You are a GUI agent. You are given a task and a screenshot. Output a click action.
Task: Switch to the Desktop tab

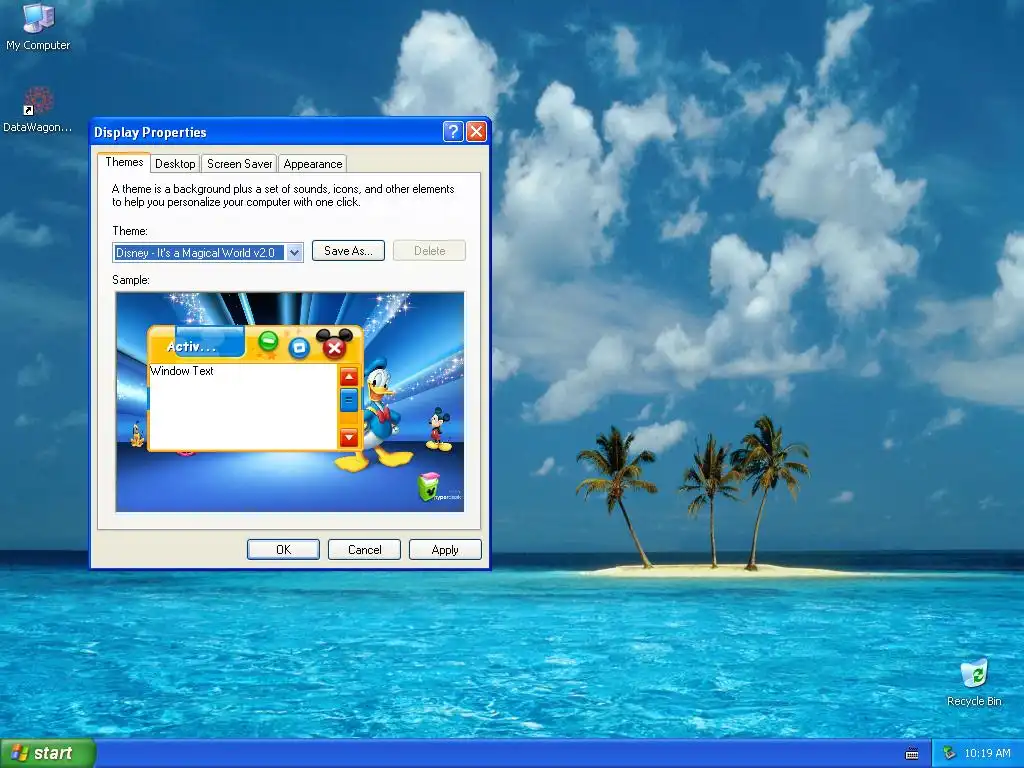[x=175, y=164]
